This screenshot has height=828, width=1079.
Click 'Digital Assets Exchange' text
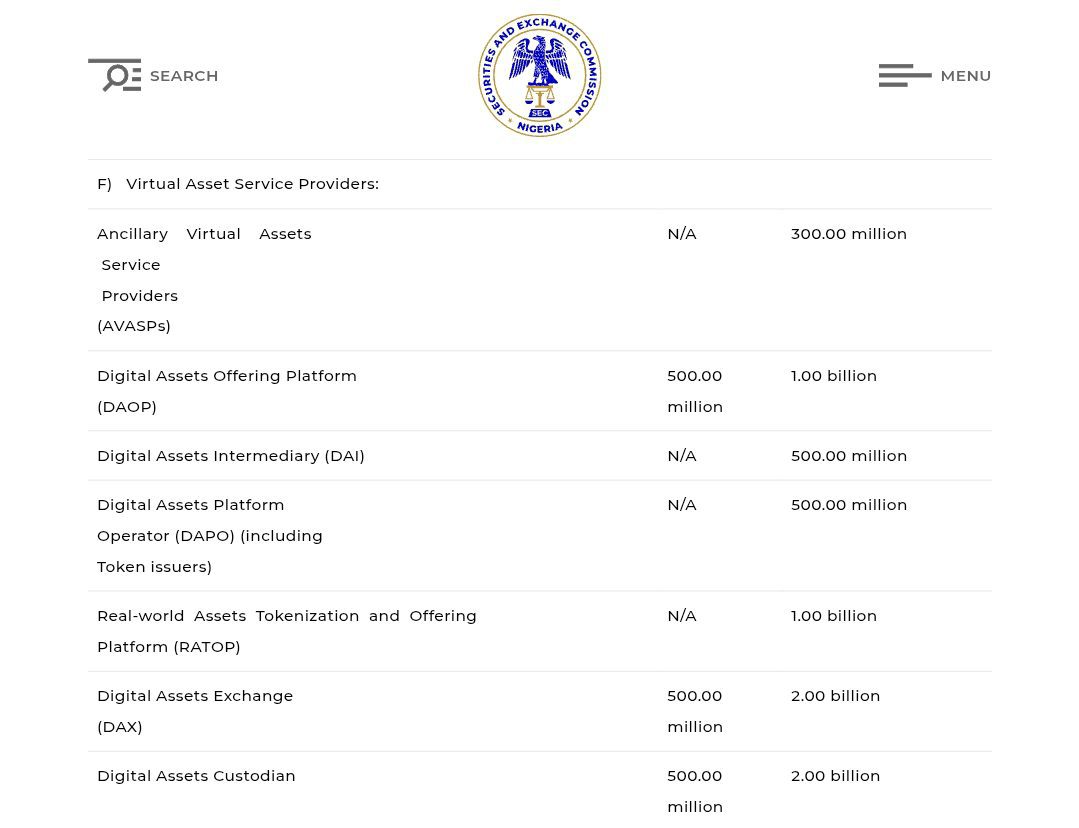[x=195, y=696]
